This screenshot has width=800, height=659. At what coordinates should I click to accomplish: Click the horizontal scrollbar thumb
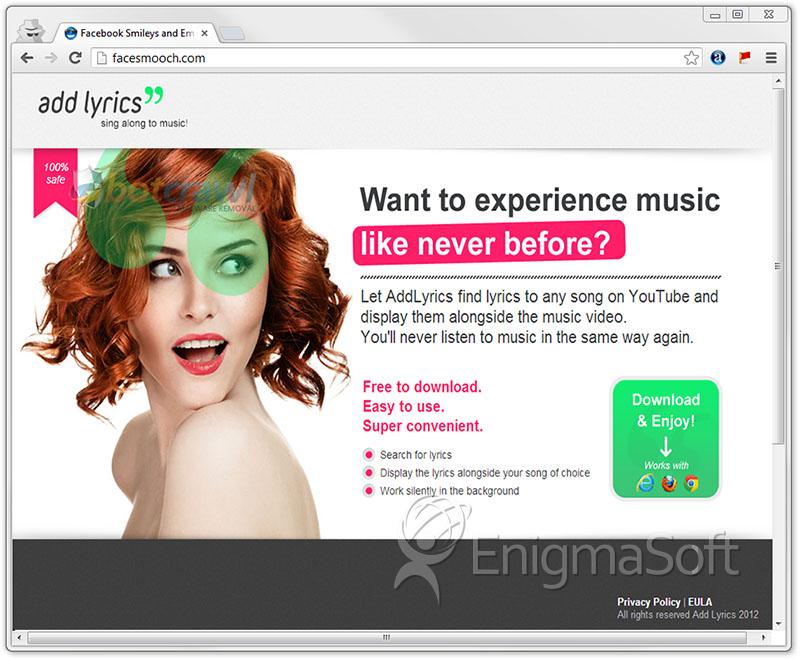pos(386,637)
